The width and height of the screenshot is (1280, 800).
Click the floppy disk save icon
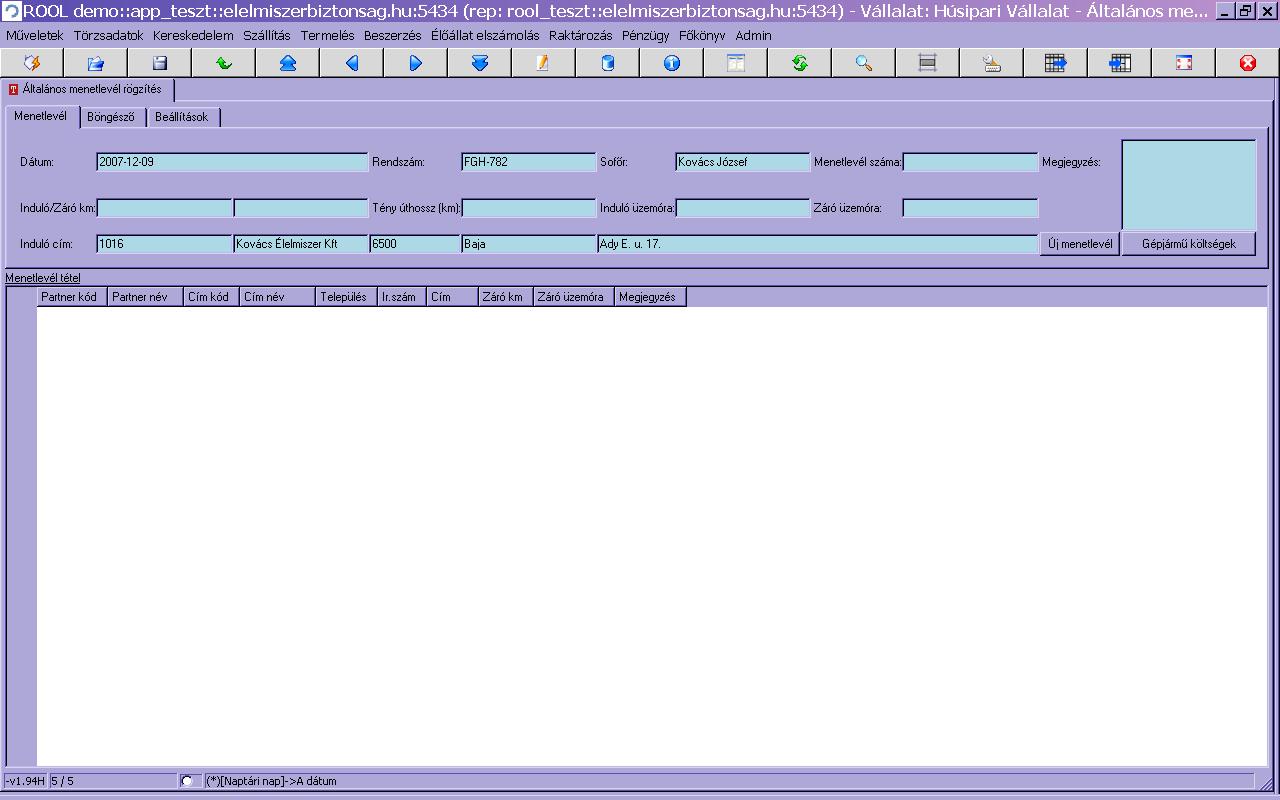160,63
